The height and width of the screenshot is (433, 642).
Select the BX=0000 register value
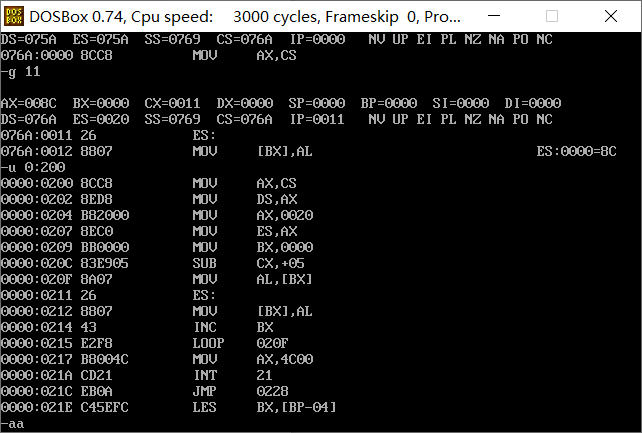(101, 103)
